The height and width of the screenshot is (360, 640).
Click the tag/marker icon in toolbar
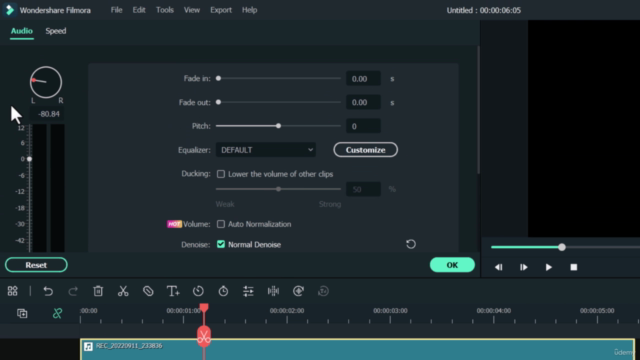148,291
